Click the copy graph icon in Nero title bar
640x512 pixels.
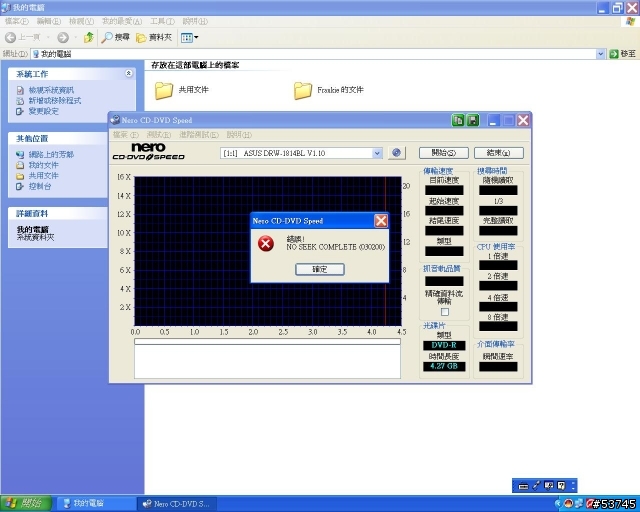pos(458,120)
